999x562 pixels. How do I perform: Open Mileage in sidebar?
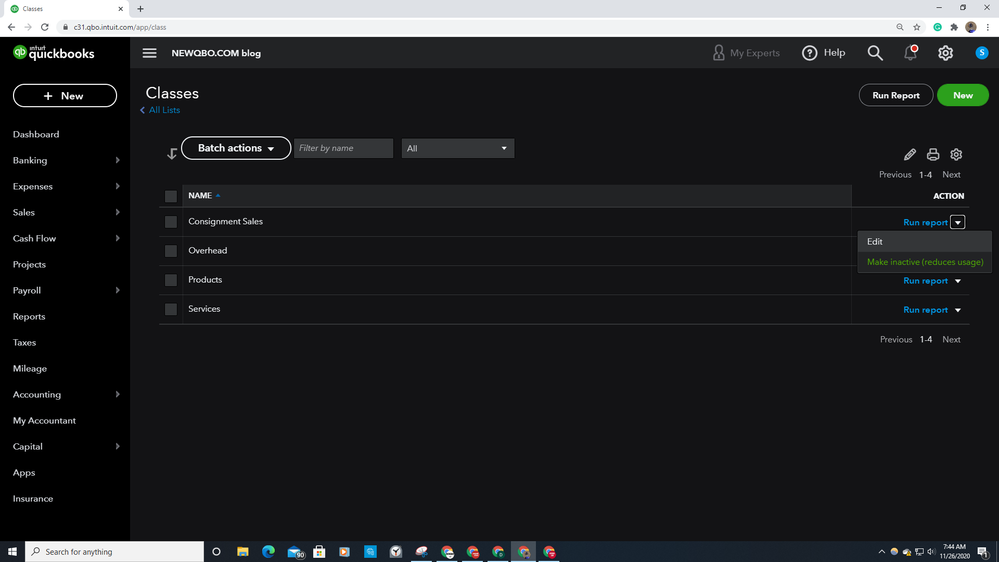pyautogui.click(x=29, y=368)
